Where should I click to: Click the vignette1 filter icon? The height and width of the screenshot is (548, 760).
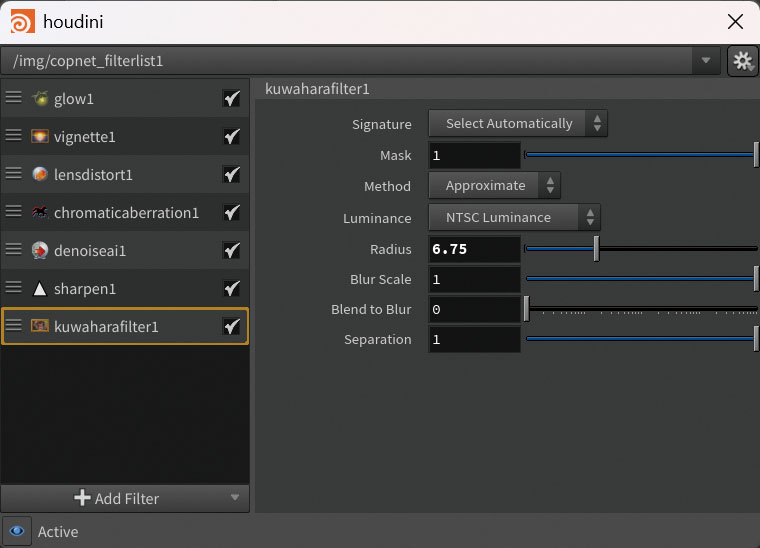click(x=40, y=136)
